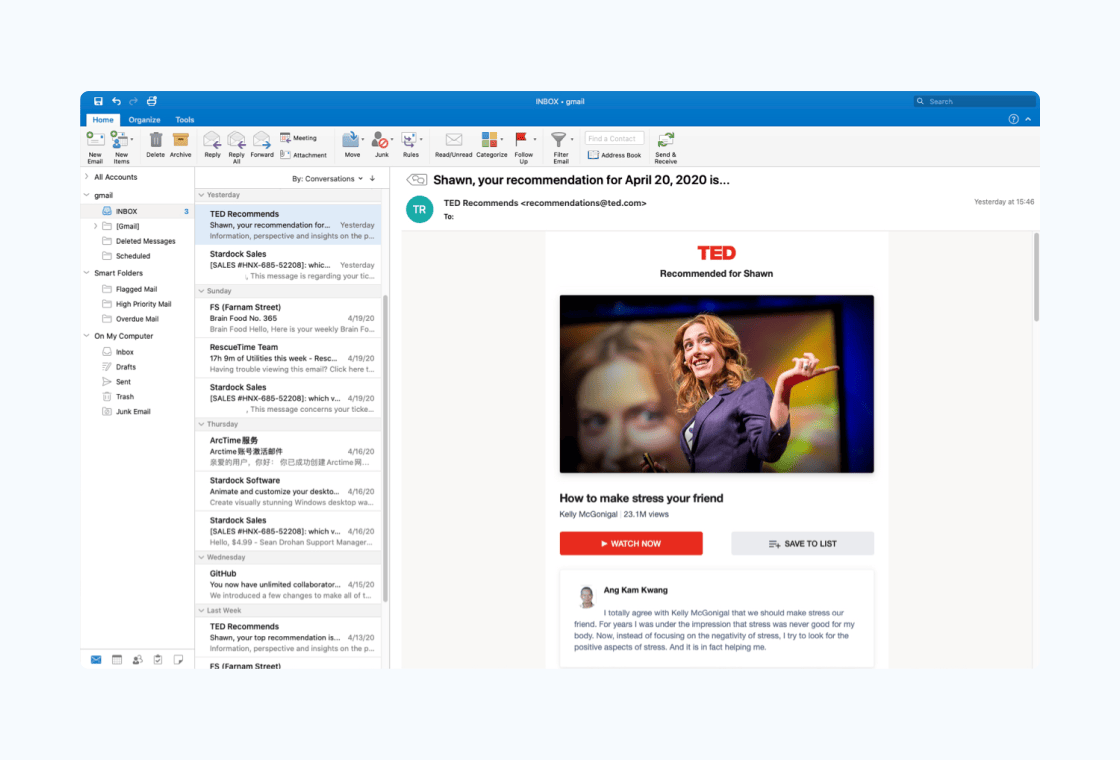
Task: Open the Address Book
Action: pyautogui.click(x=614, y=155)
